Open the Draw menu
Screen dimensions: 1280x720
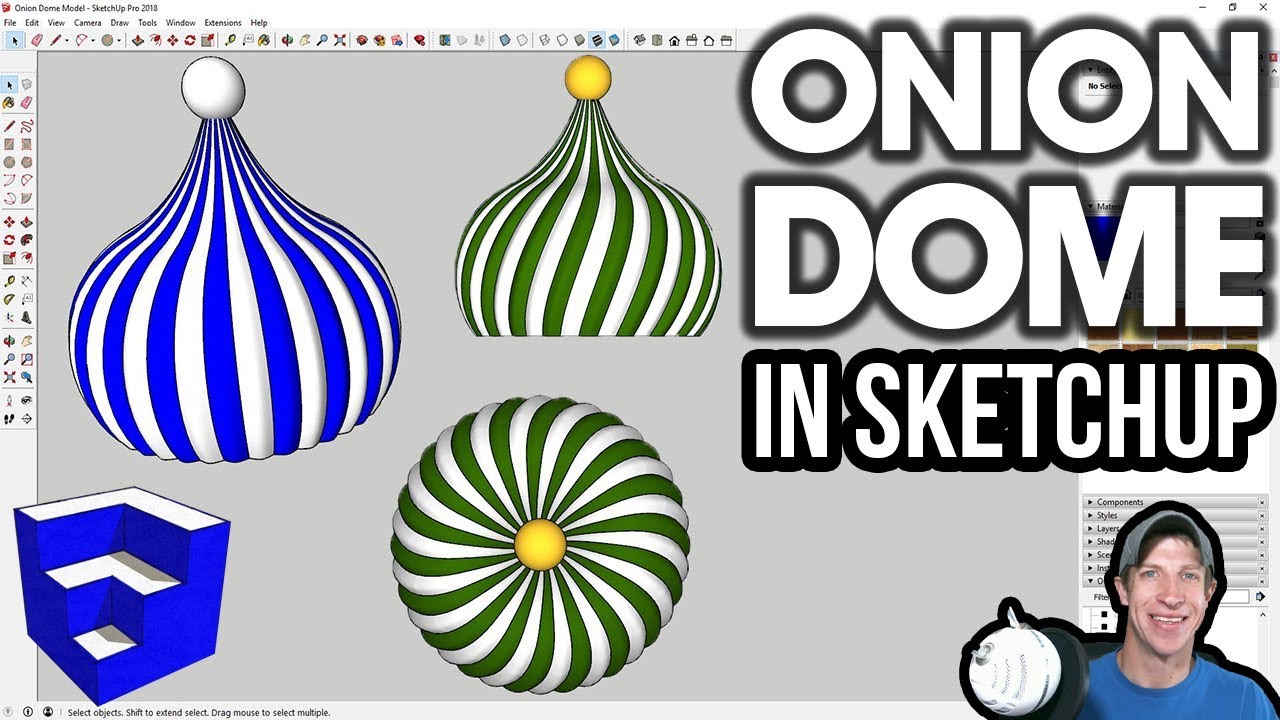(x=119, y=22)
